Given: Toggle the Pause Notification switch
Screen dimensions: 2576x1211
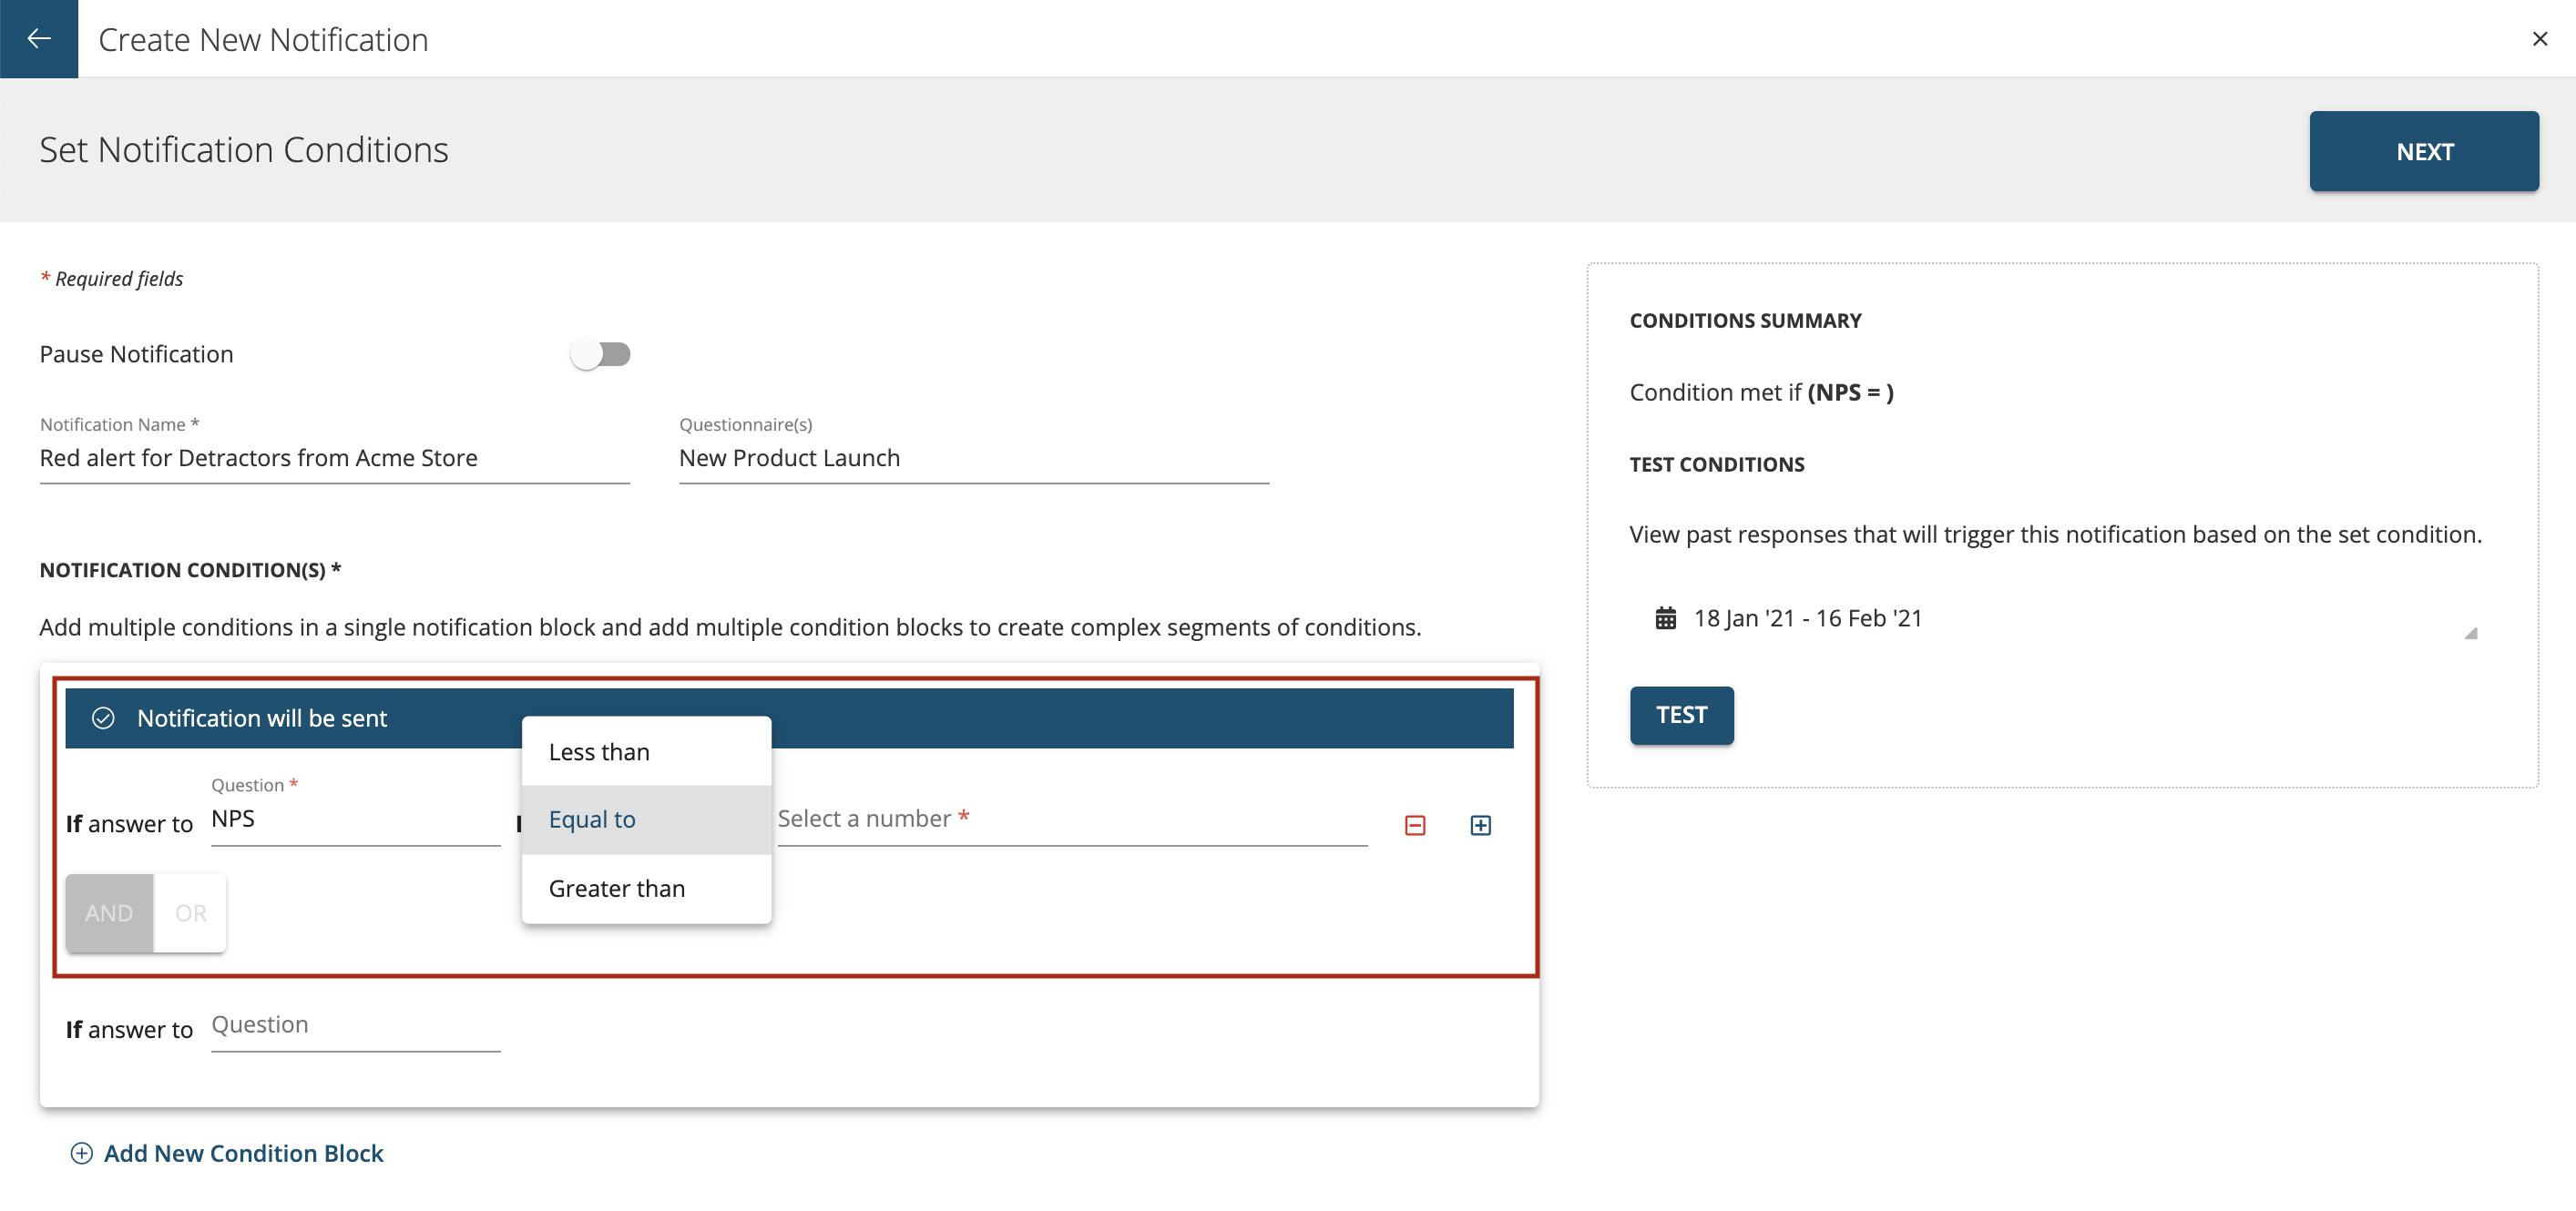Looking at the screenshot, I should click(x=599, y=353).
